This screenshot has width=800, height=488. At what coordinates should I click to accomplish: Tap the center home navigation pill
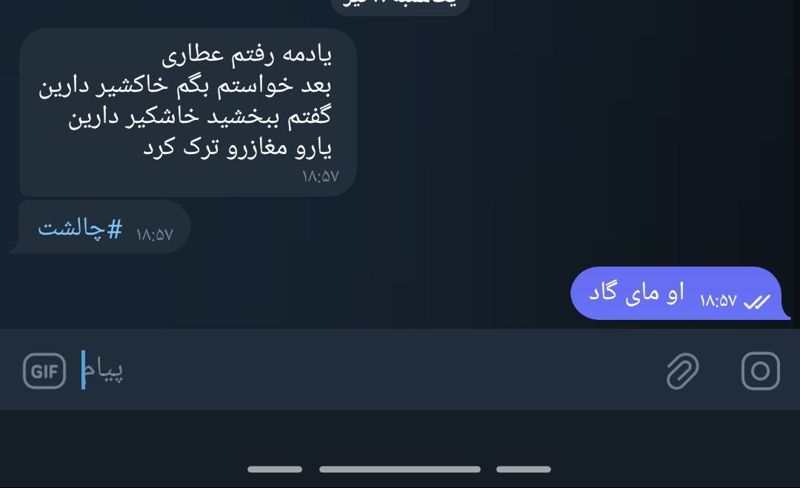pos(400,469)
